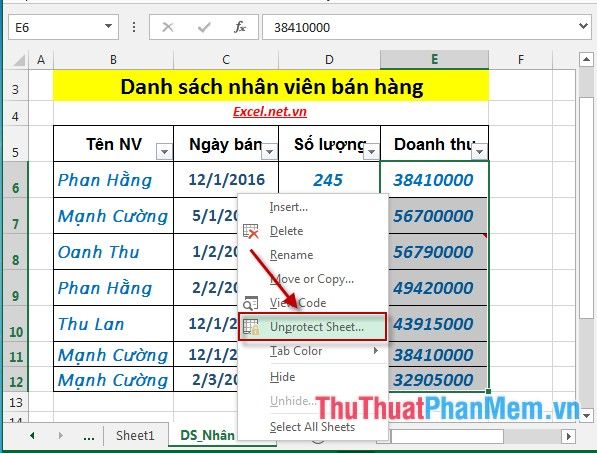The image size is (597, 453).
Task: Click the title cell Danh sách nhân viên bán hàng
Action: pos(271,86)
